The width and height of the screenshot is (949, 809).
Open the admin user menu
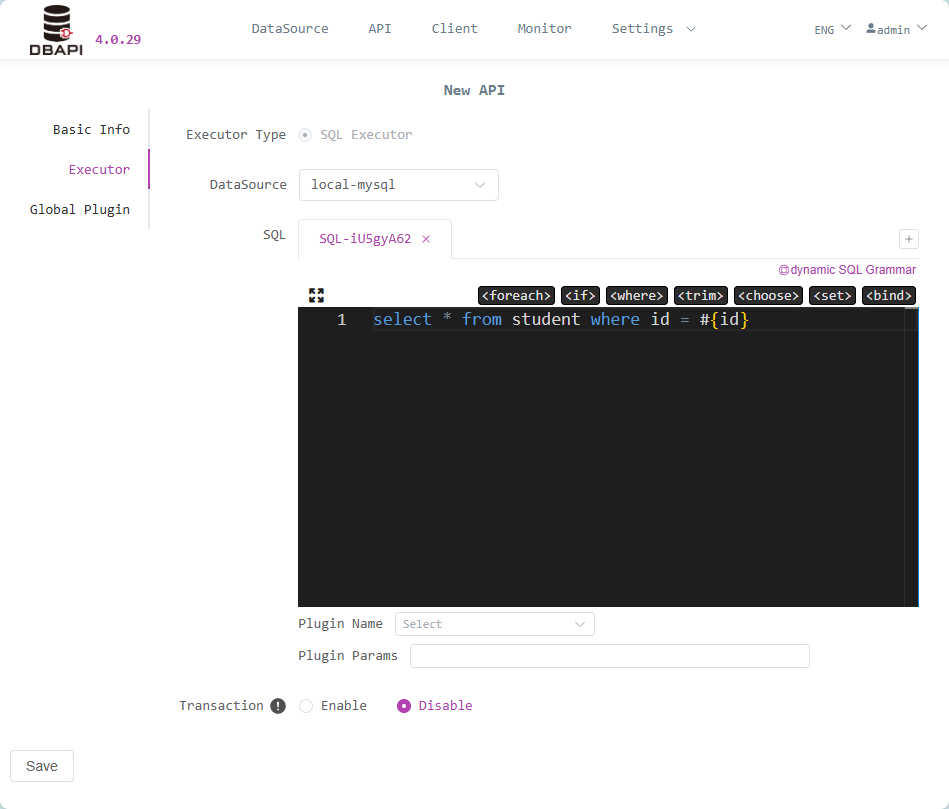pos(895,28)
